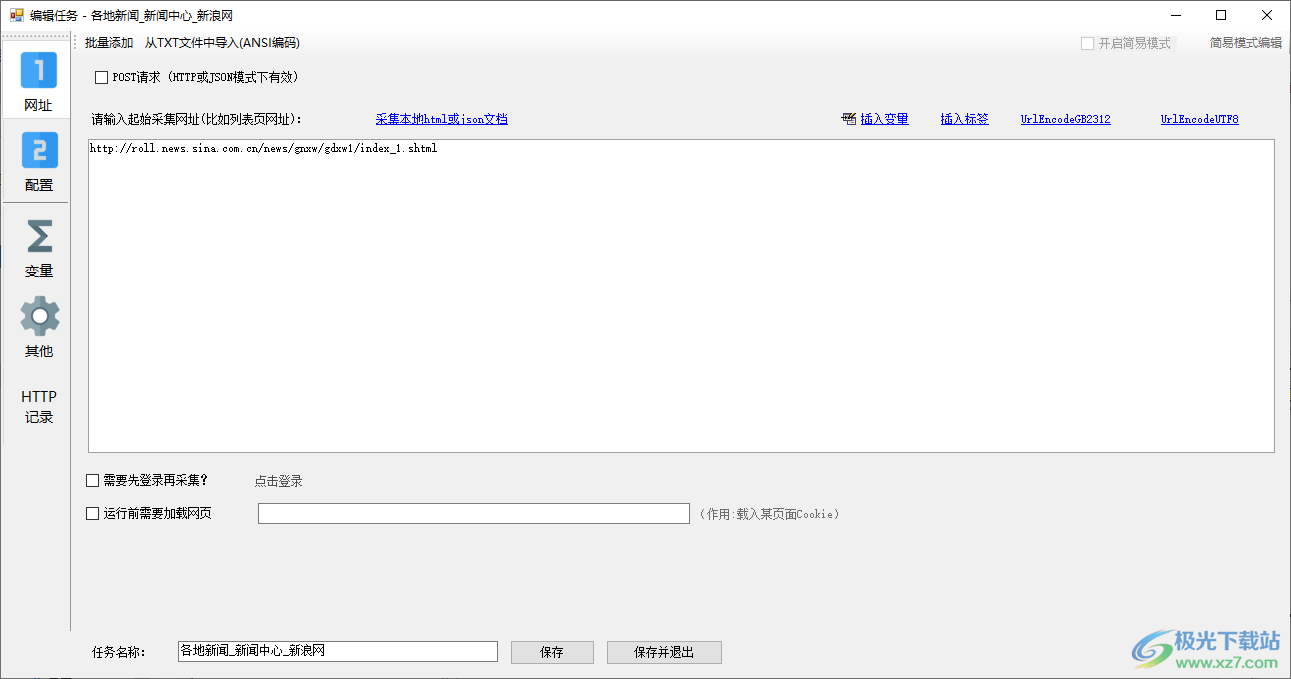Click the sina URL line in text area
The width and height of the screenshot is (1291, 679).
[x=263, y=149]
